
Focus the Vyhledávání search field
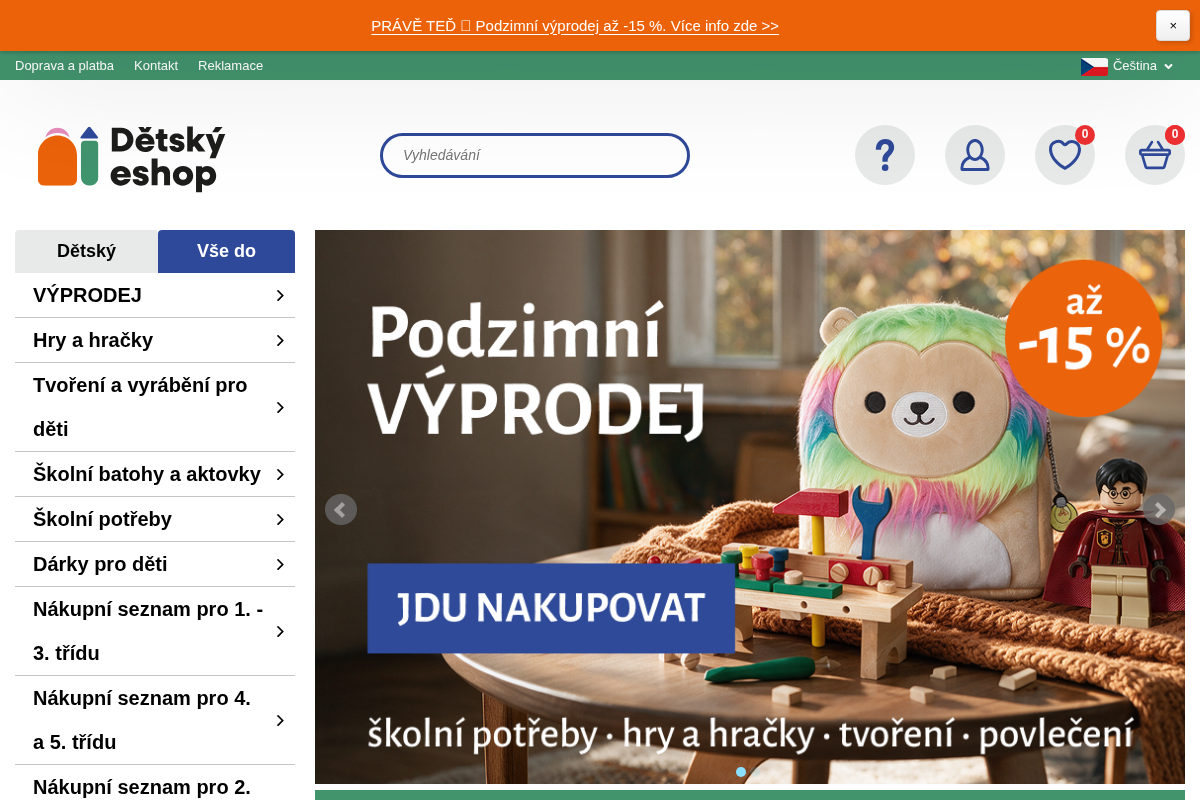point(535,155)
